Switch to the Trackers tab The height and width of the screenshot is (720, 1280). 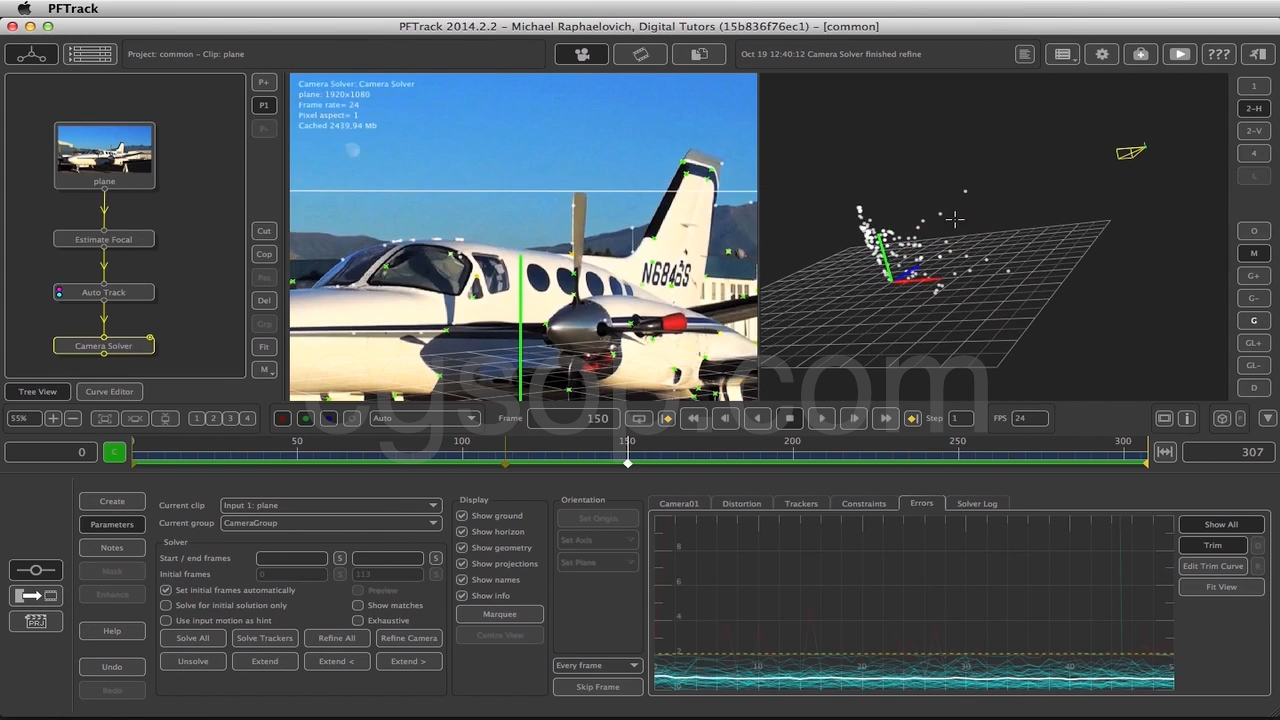[x=801, y=504]
